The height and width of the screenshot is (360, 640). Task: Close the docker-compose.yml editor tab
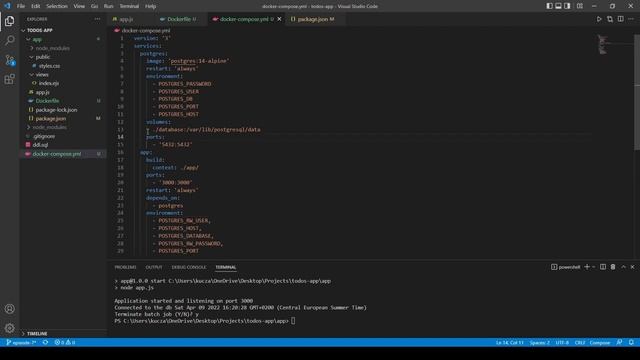(x=280, y=19)
